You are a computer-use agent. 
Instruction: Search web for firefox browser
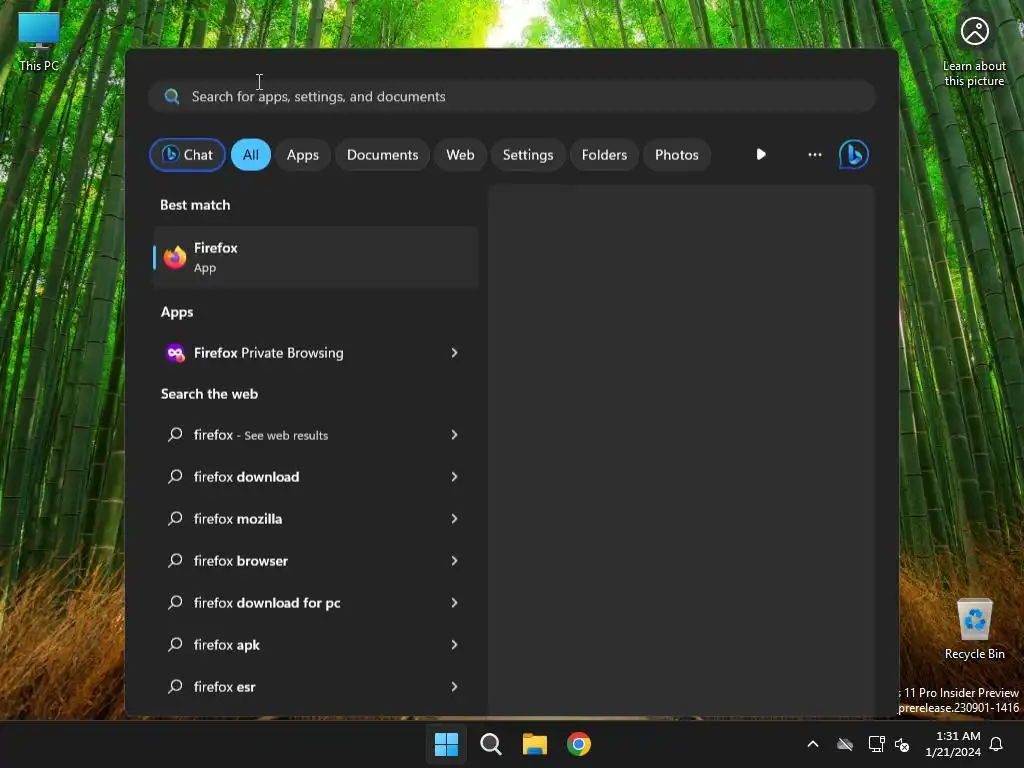315,560
